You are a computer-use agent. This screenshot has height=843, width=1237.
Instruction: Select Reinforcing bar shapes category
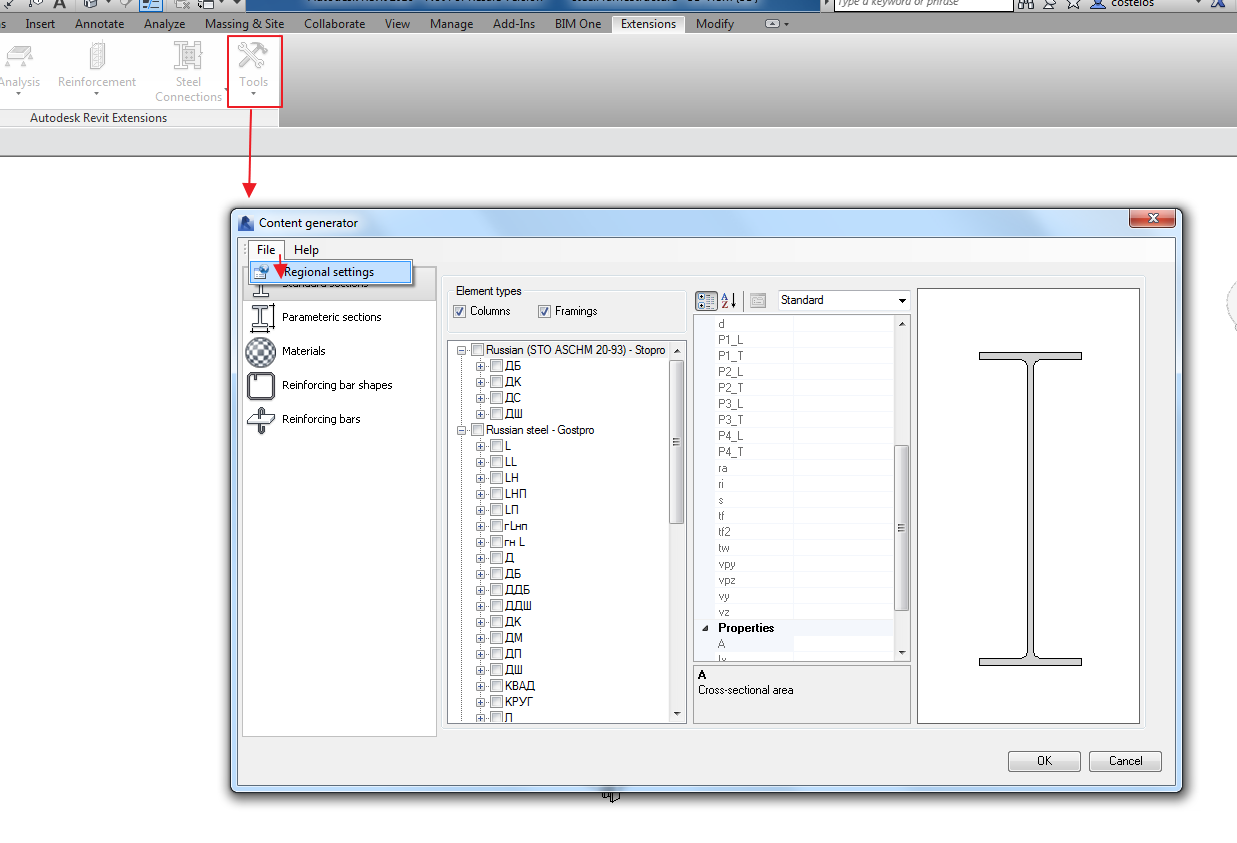[x=336, y=385]
